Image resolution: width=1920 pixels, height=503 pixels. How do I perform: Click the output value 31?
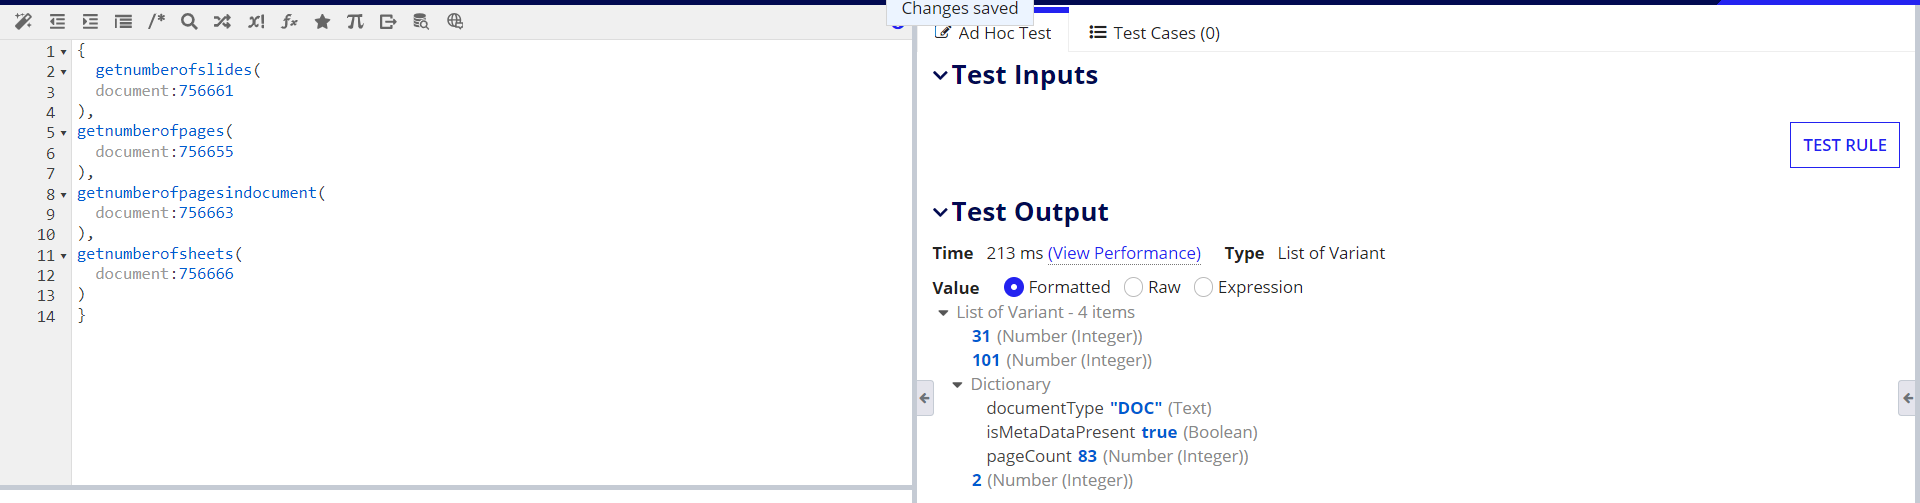coord(981,337)
